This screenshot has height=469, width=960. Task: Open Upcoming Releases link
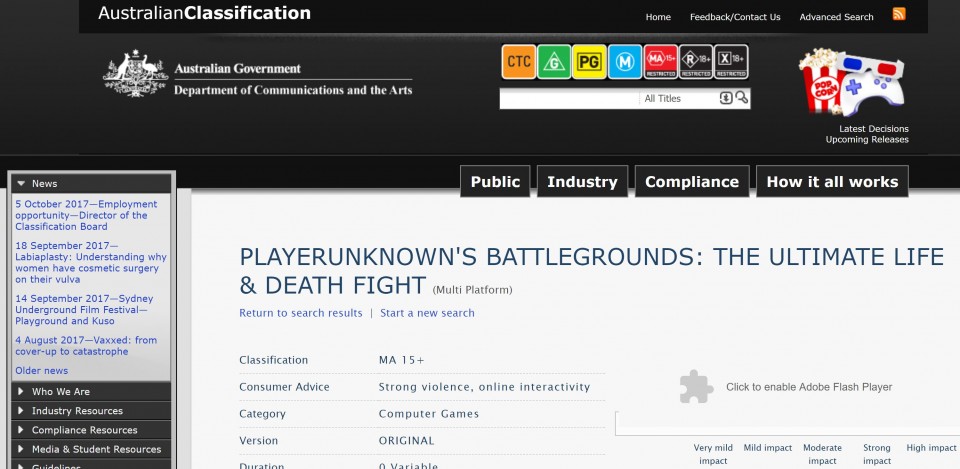(867, 140)
